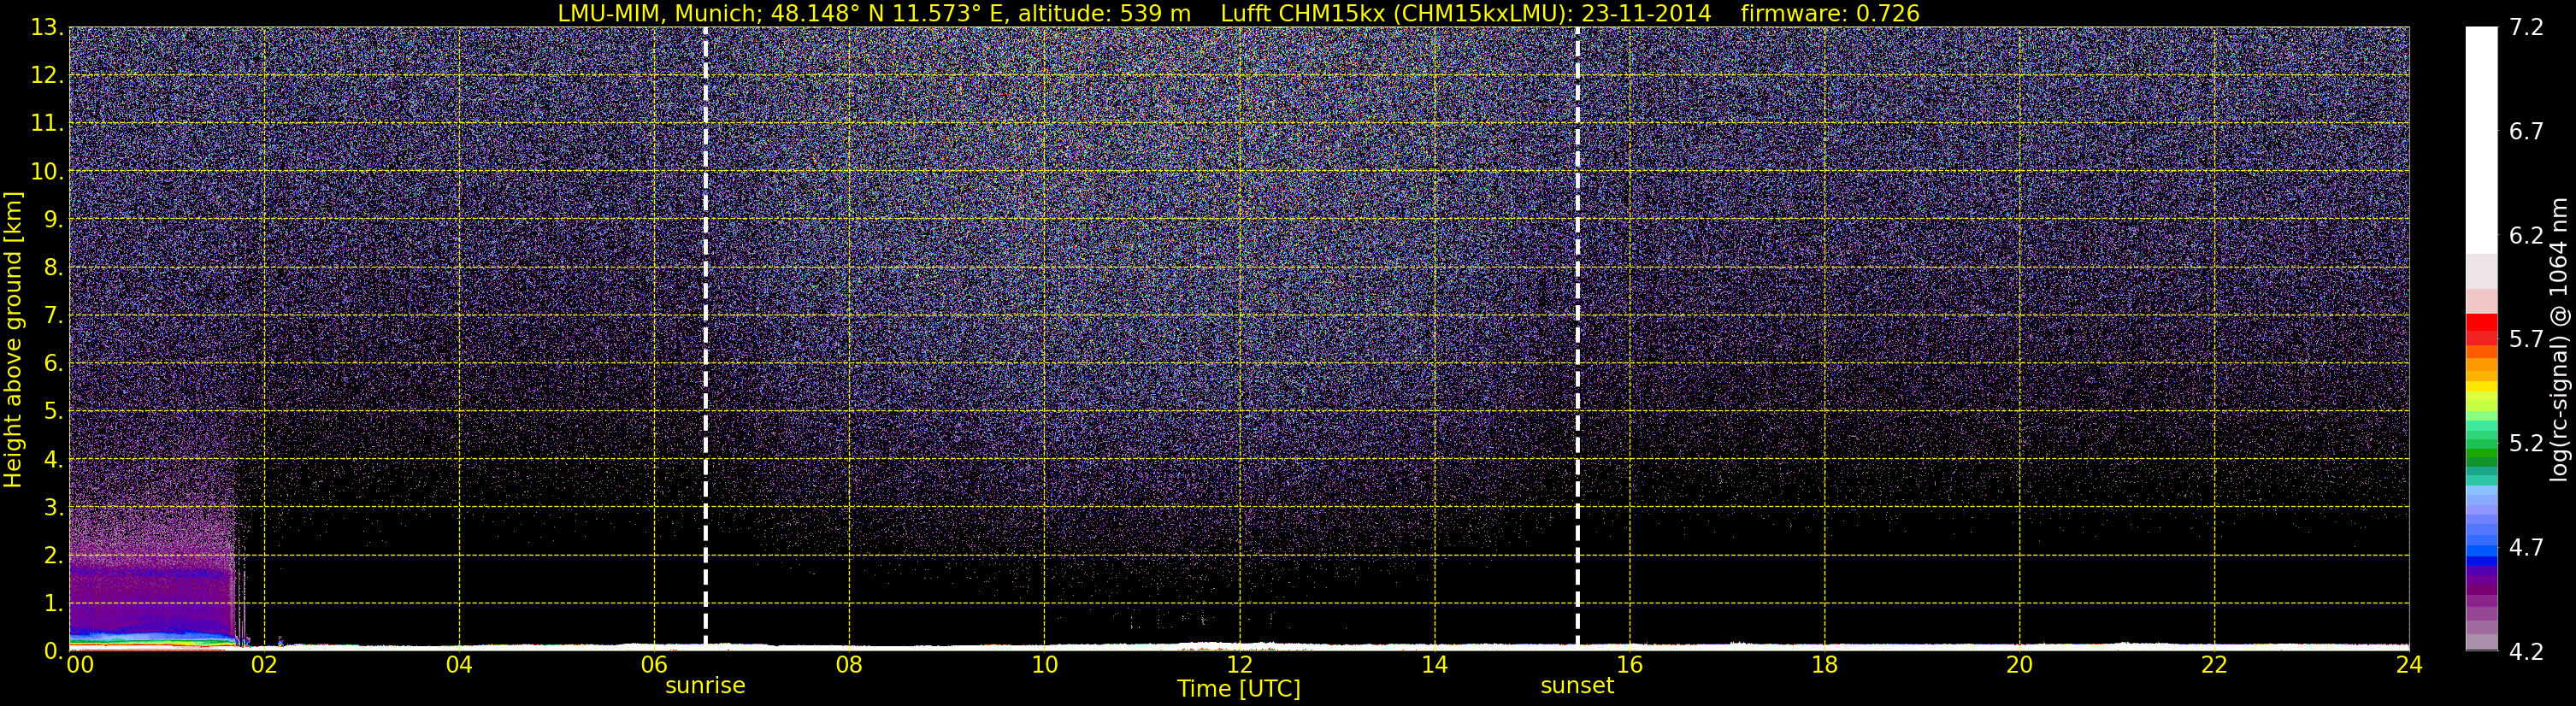The width and height of the screenshot is (2576, 706).
Task: Click the "18" tick on the time axis
Action: pyautogui.click(x=1824, y=665)
